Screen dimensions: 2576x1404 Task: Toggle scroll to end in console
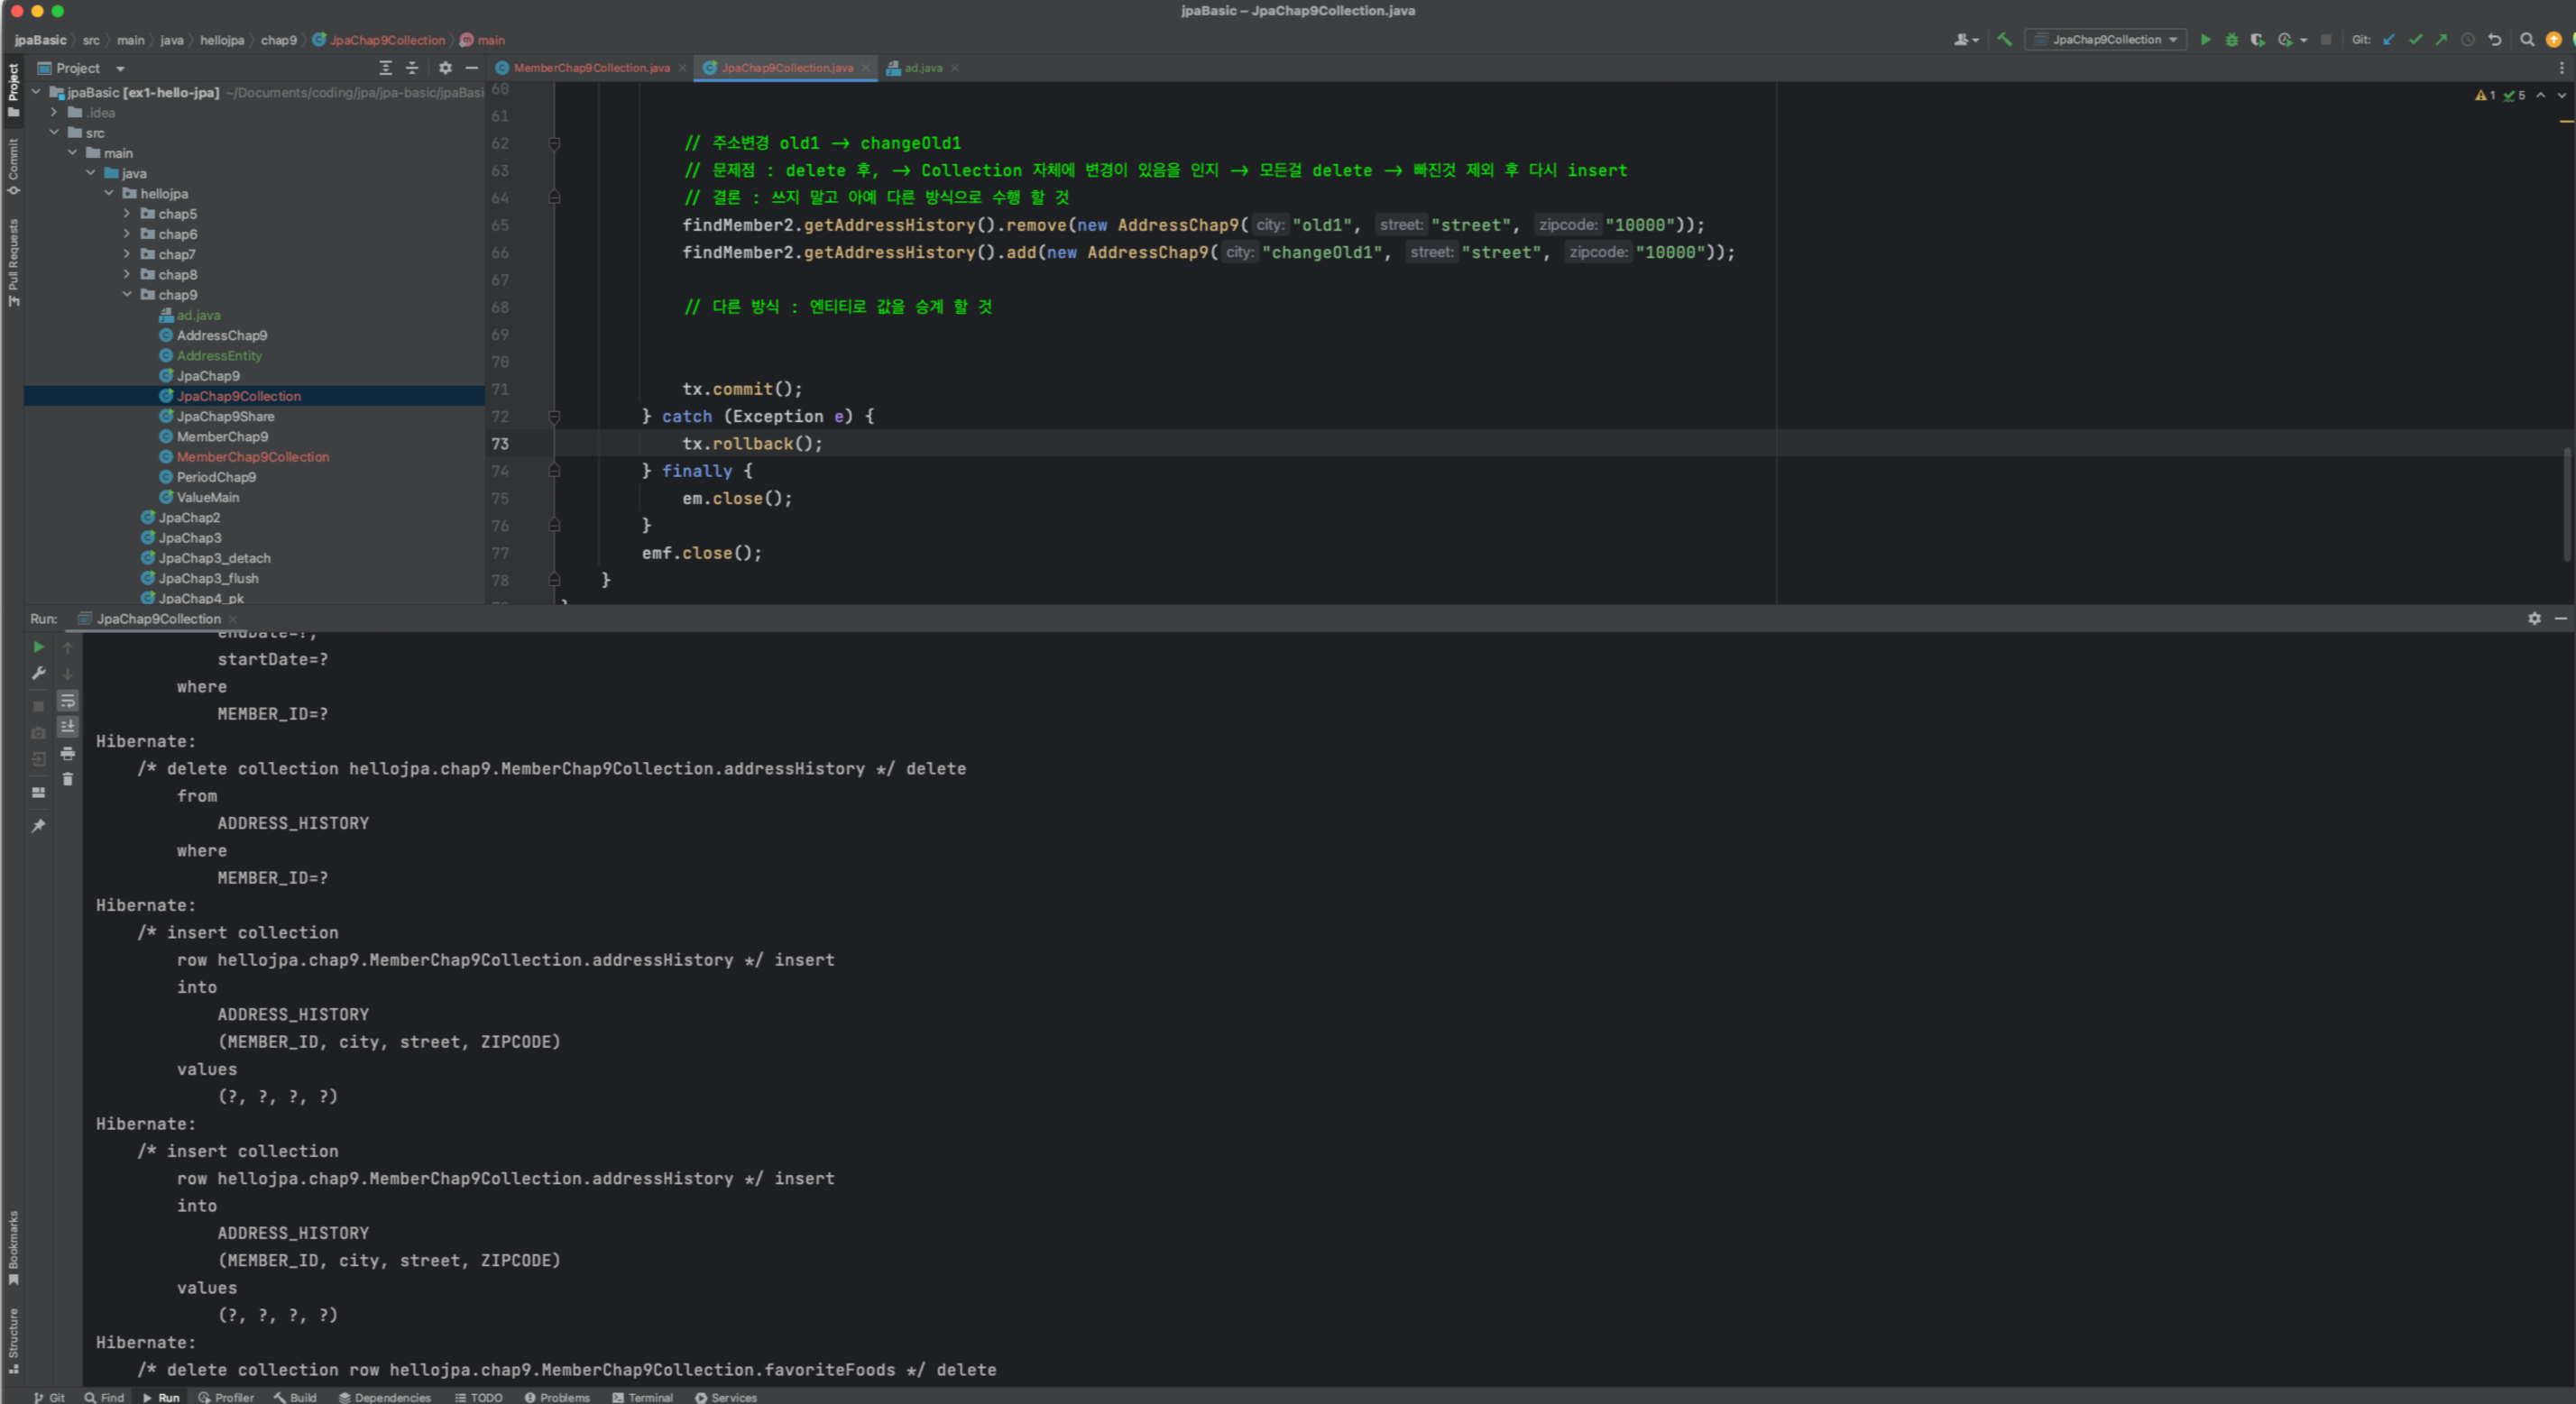pyautogui.click(x=68, y=727)
